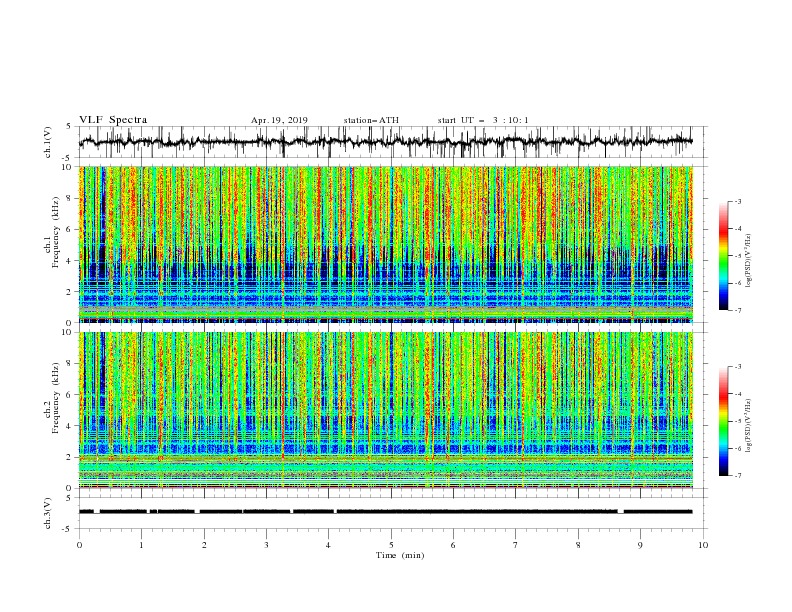Click the ch.2 spectrogram color scale bar
This screenshot has height=612, width=792.
pyautogui.click(x=723, y=421)
